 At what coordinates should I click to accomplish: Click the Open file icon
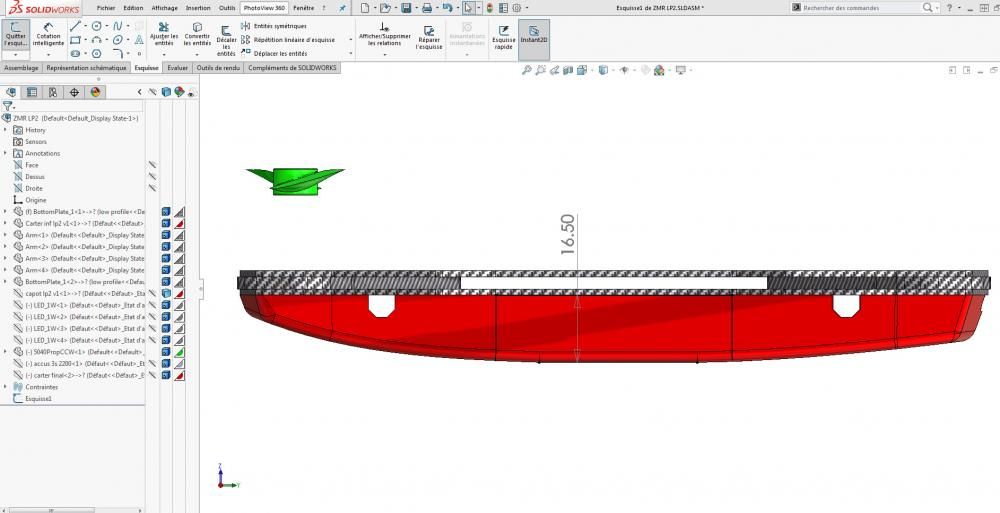coord(385,8)
